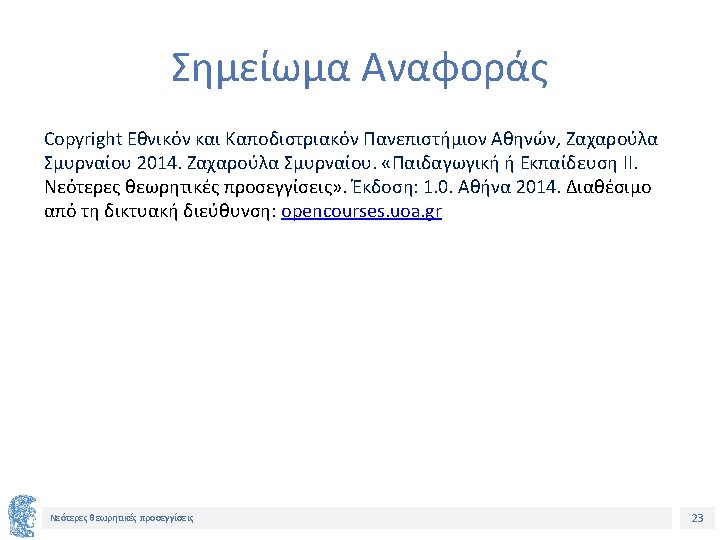Click the university logo in footer
The image size is (720, 540).
[22, 516]
